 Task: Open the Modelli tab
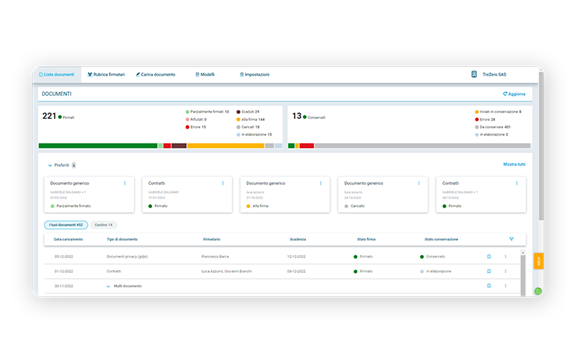[205, 75]
